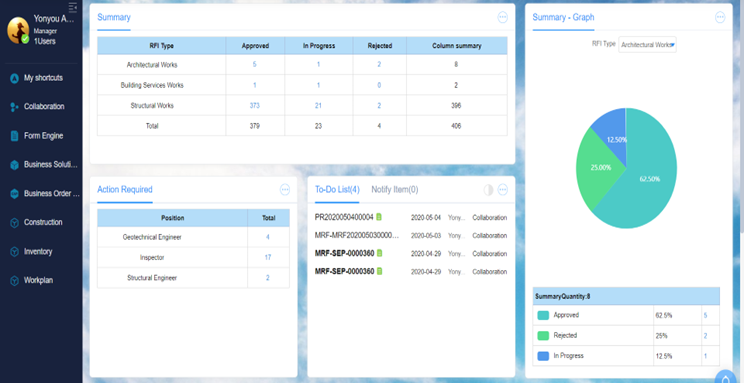Open To-Do List panel more-options icon

(x=502, y=190)
